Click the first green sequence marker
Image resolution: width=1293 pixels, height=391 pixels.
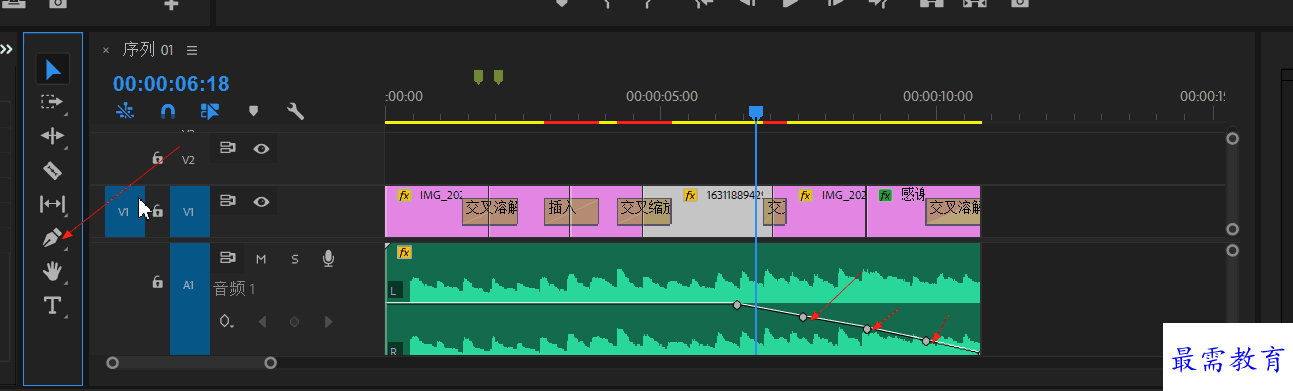click(x=478, y=76)
